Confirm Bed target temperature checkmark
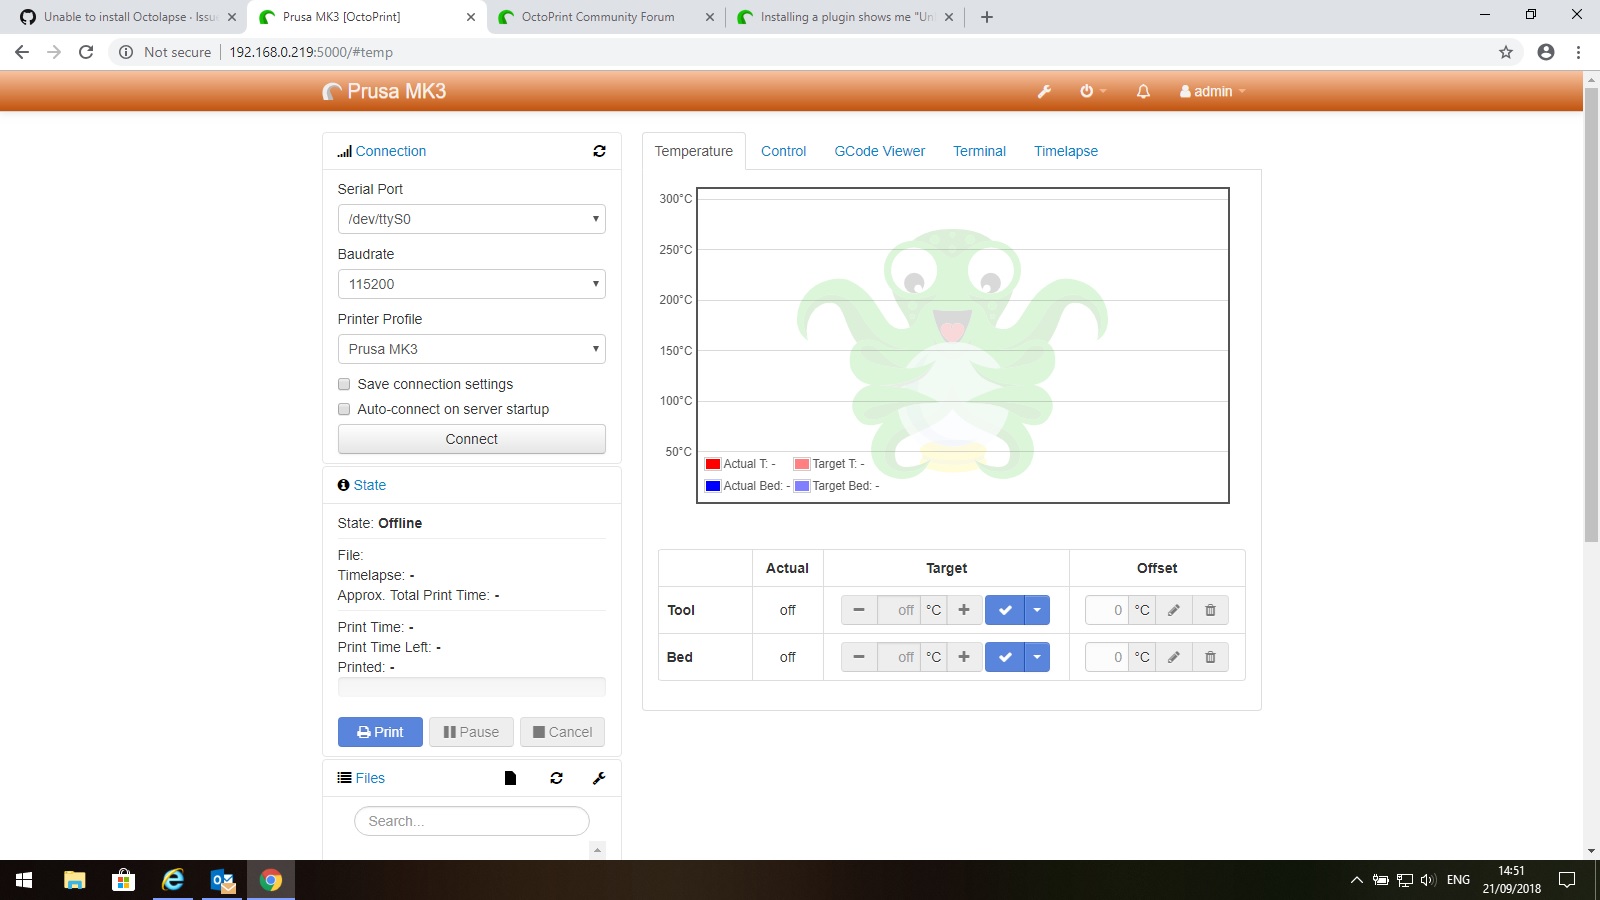The image size is (1600, 900). click(x=1005, y=657)
